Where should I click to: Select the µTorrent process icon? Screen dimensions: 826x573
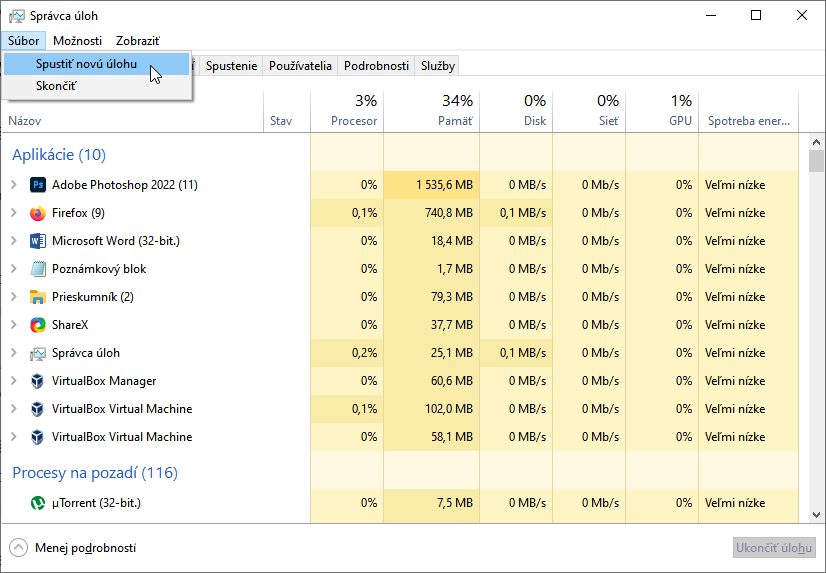[38, 503]
